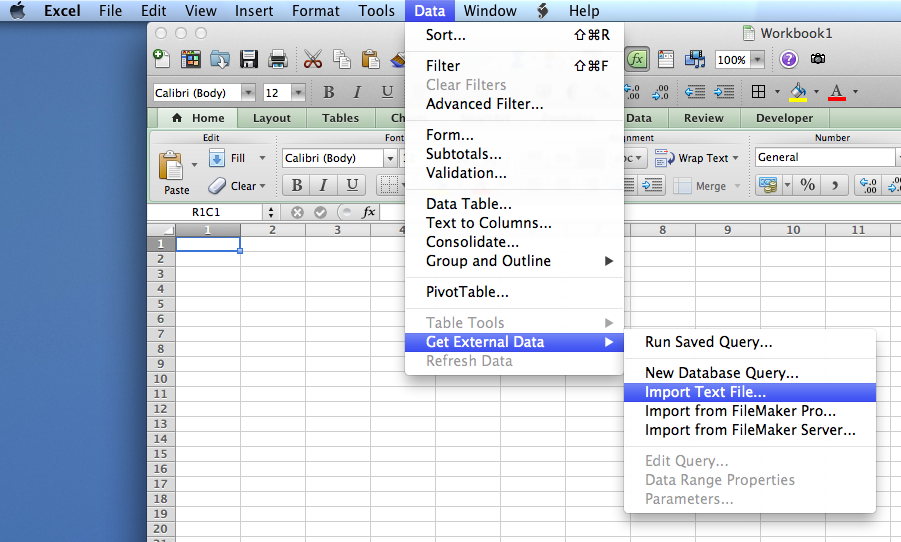This screenshot has width=901, height=542.
Task: Click the green fx Formula Builder icon
Action: [x=637, y=59]
